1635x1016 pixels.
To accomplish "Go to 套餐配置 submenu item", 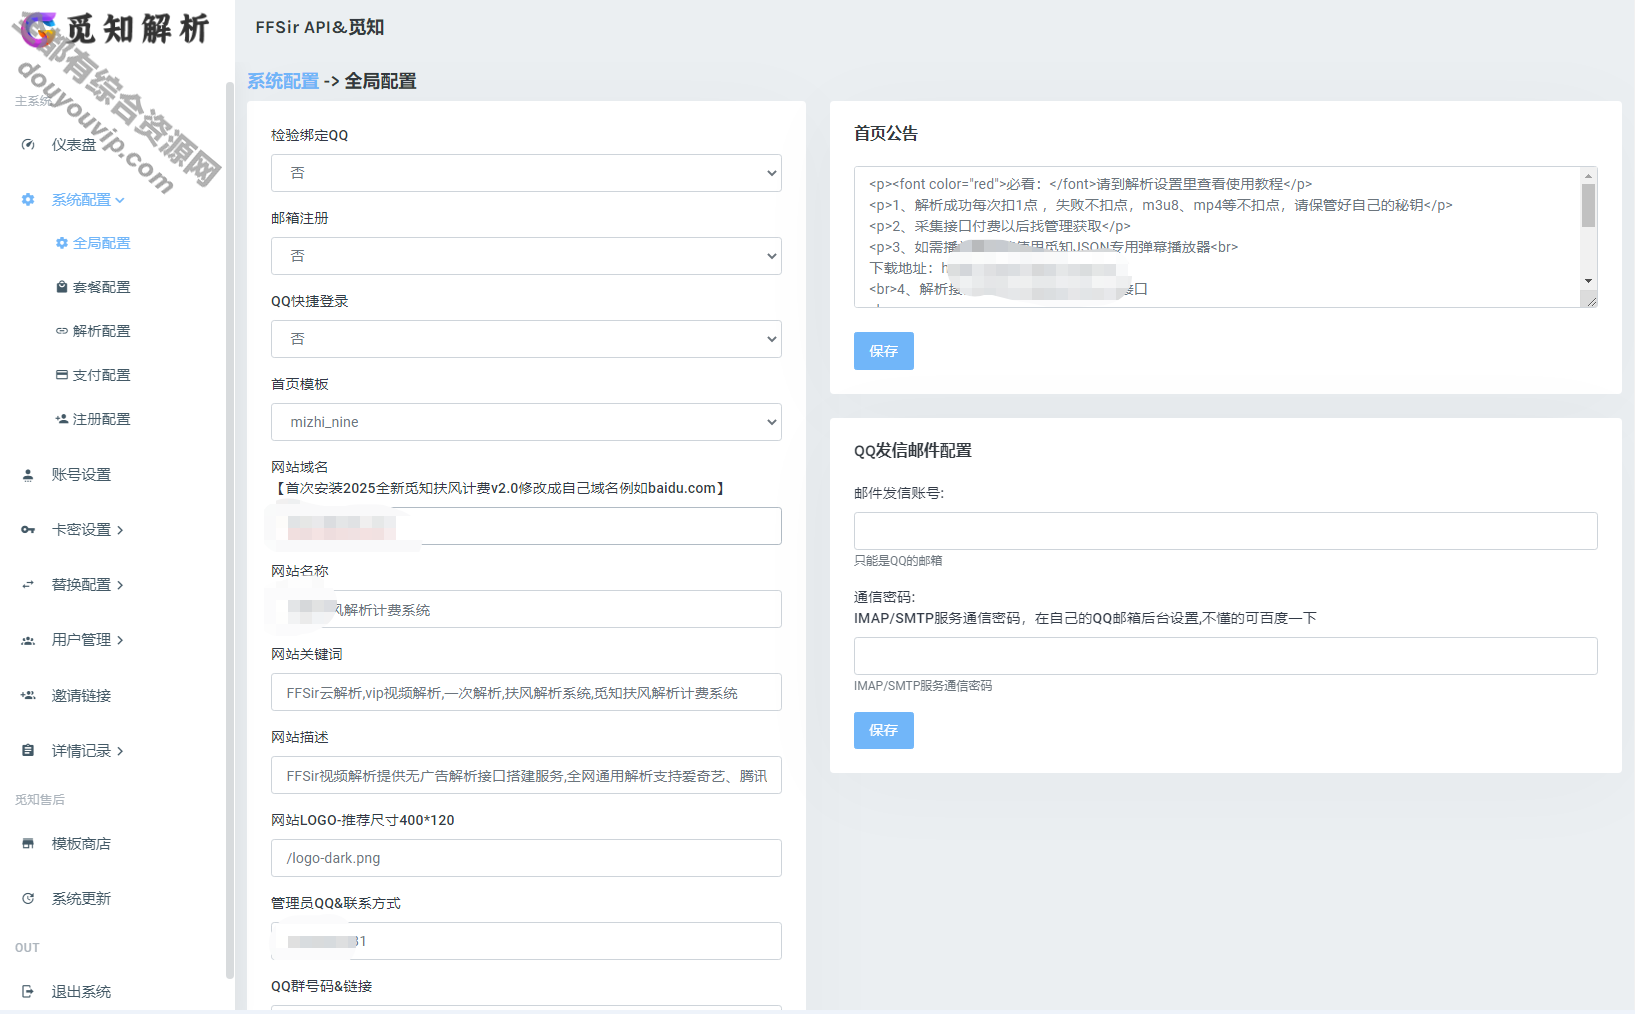I will point(101,287).
